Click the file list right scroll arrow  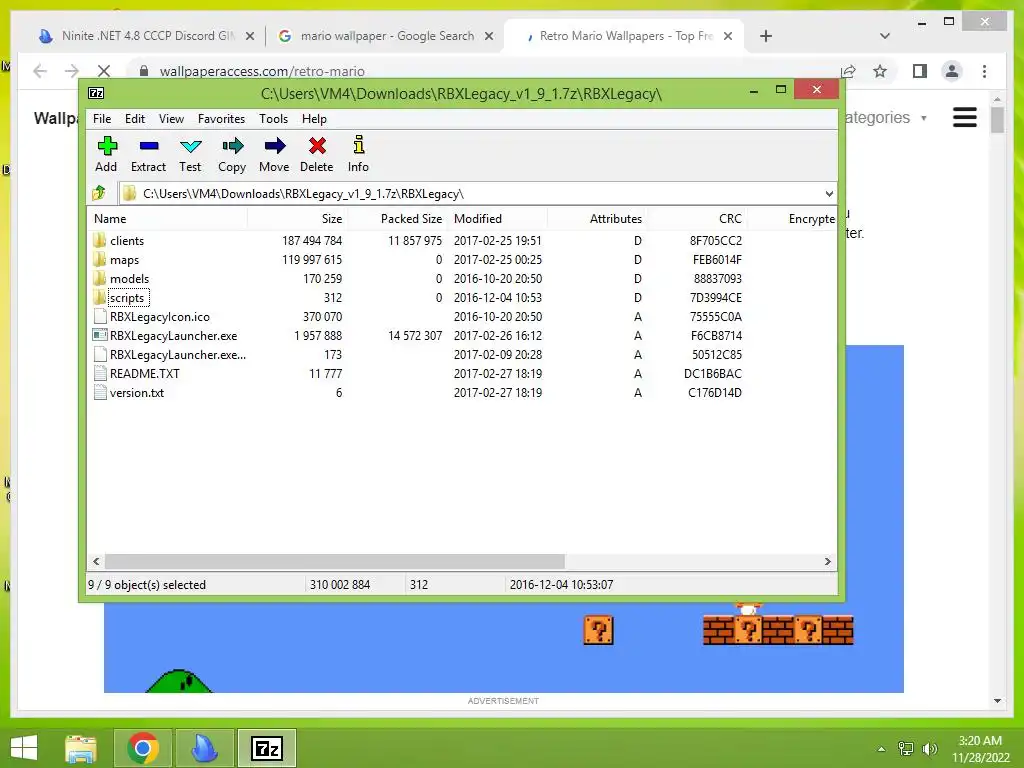[x=828, y=561]
